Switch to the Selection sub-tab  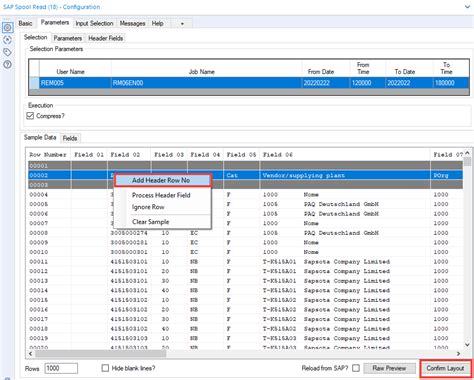click(35, 37)
